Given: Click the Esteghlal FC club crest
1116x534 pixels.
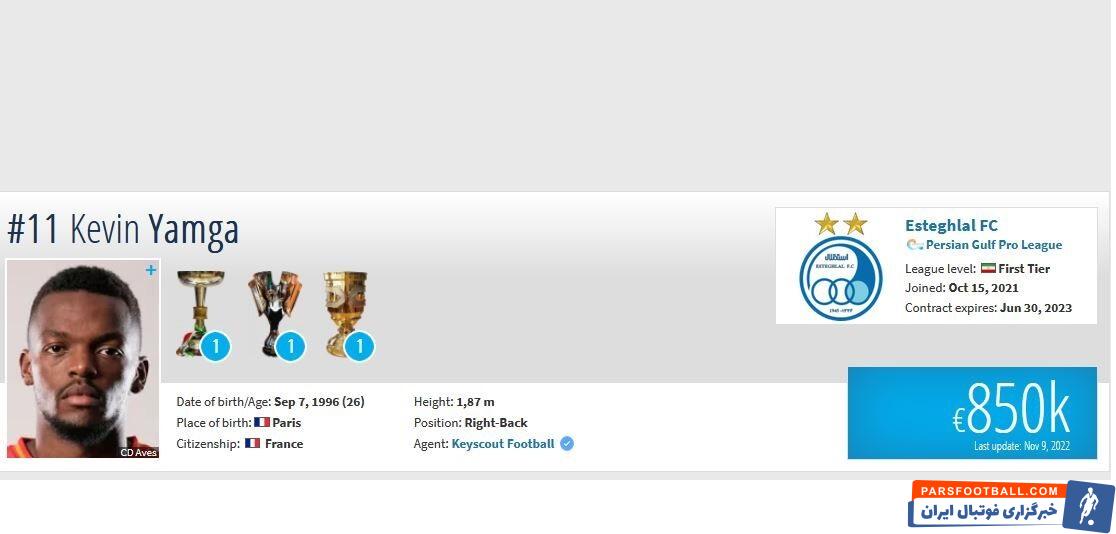Looking at the screenshot, I should 841,278.
